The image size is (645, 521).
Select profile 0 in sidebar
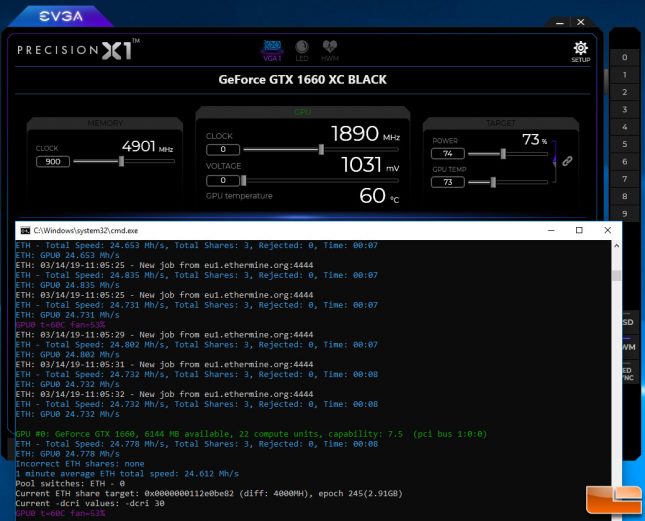click(624, 58)
